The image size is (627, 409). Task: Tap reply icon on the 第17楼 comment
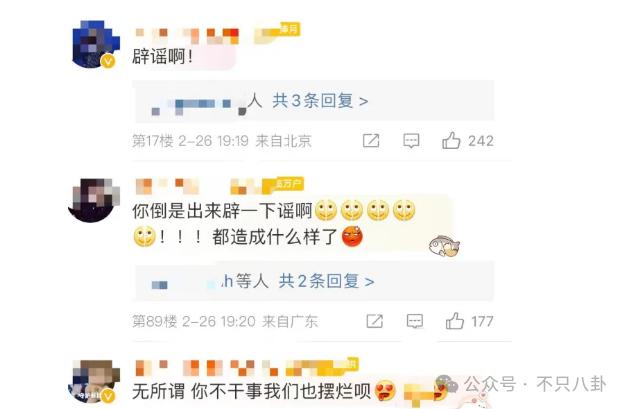pyautogui.click(x=411, y=141)
